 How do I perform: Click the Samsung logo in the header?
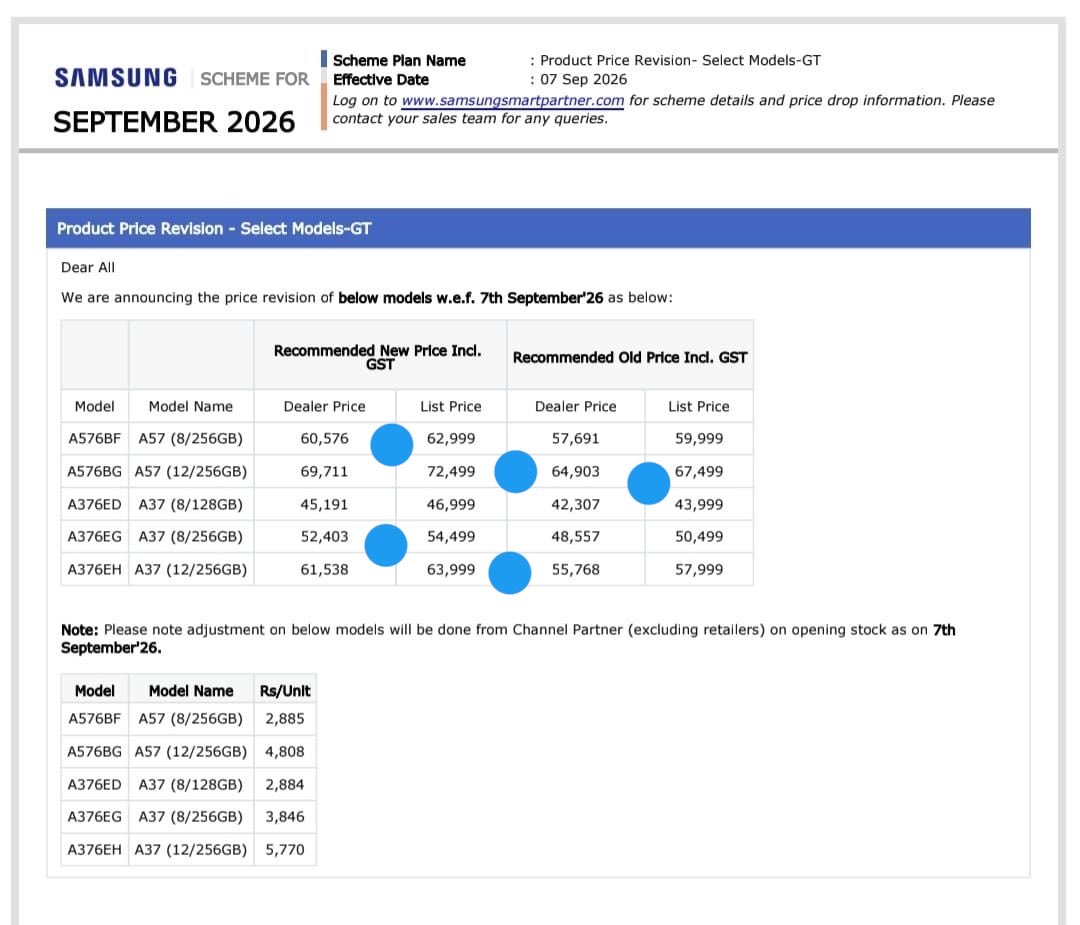tap(116, 78)
